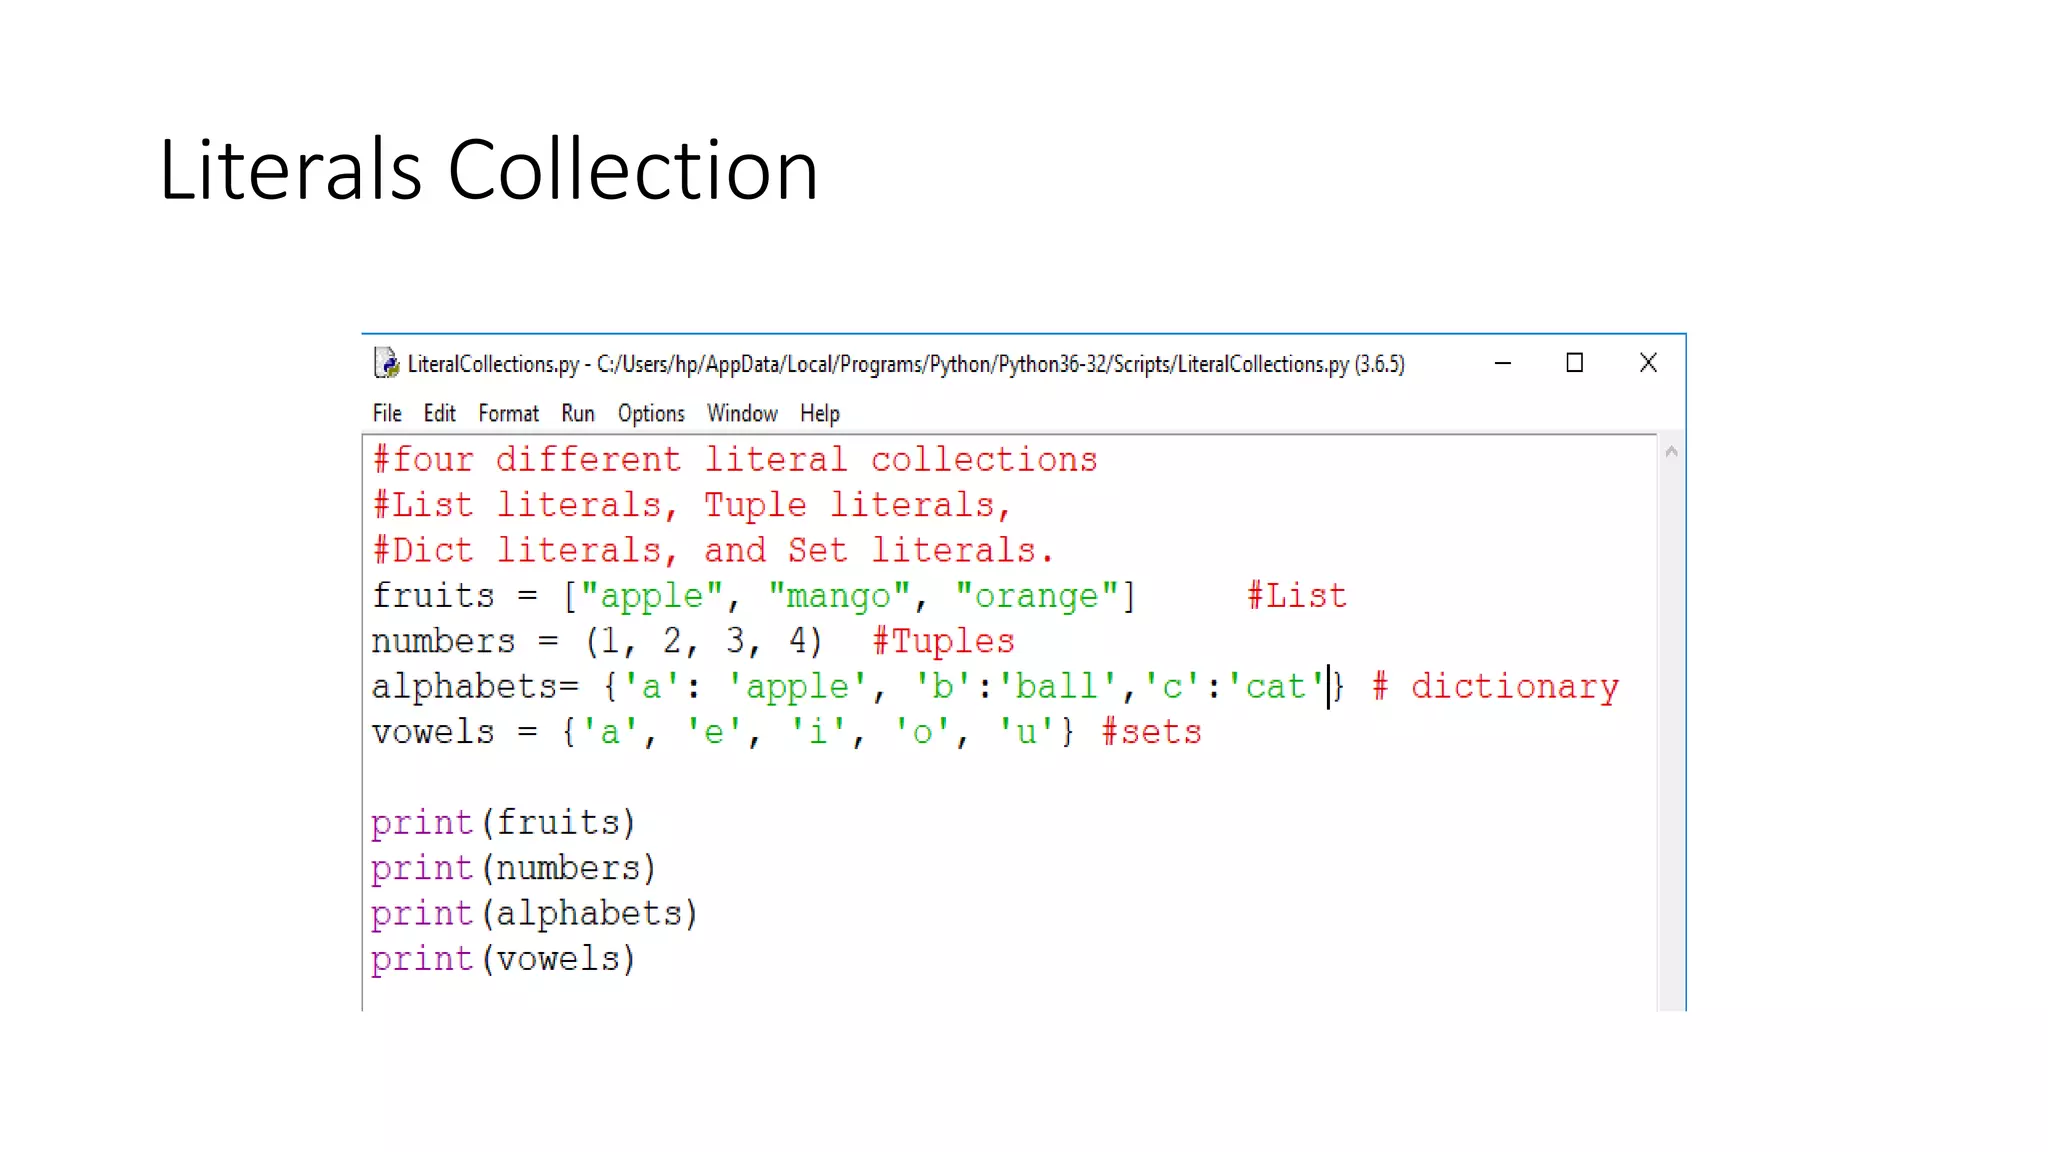Click the '#List' trailing comment
This screenshot has width=2048, height=1152.
[1297, 596]
